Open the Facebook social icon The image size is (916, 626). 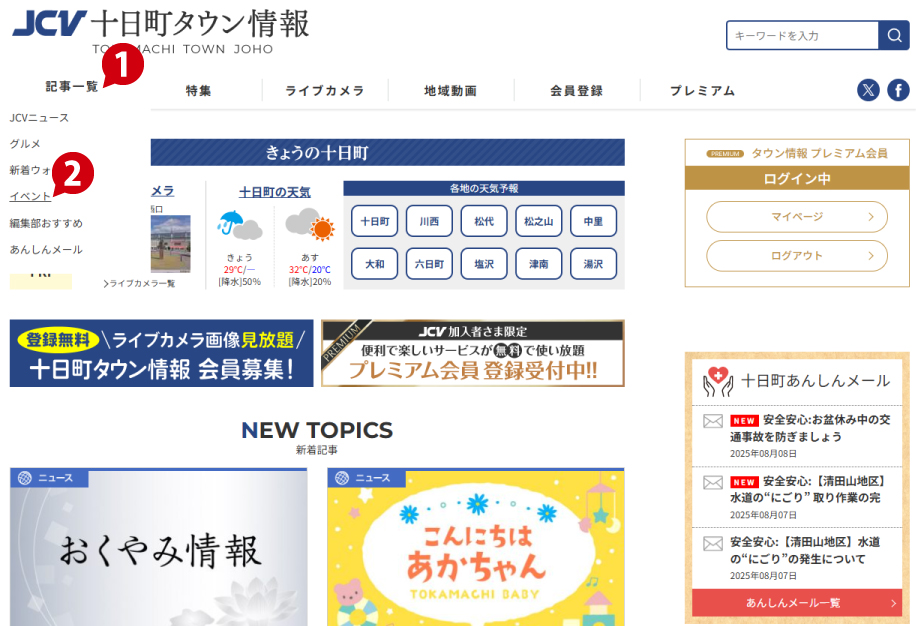[898, 90]
